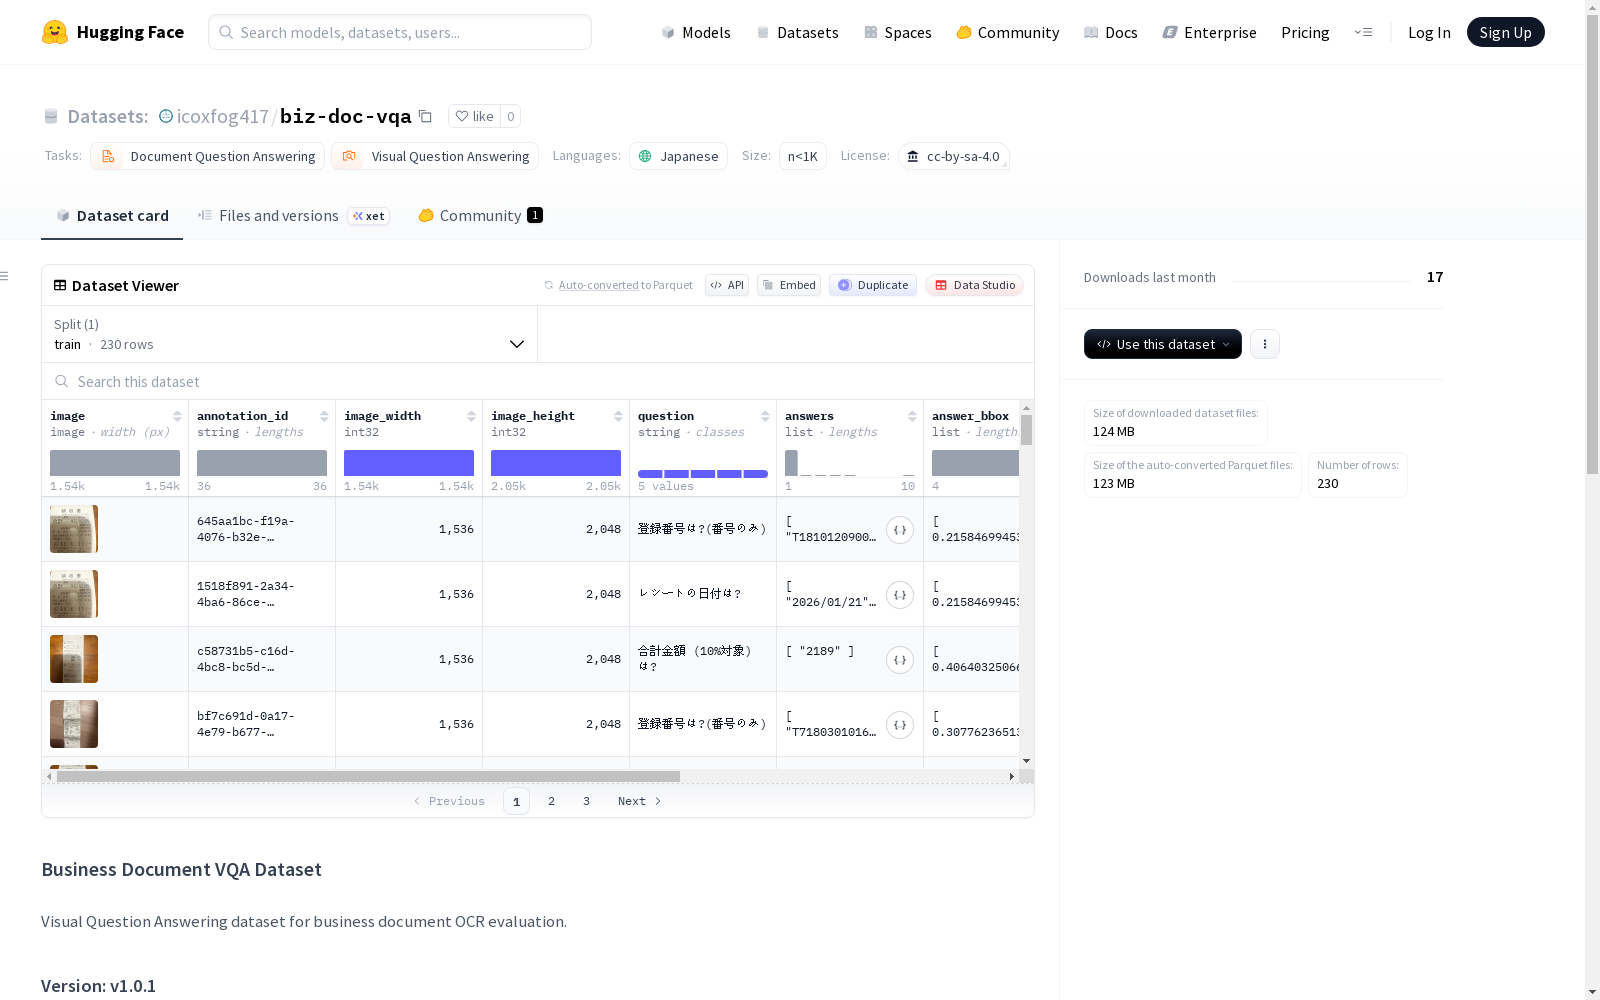Open the three-dot menu beside Use this dataset
This screenshot has height=1000, width=1600.
1265,344
